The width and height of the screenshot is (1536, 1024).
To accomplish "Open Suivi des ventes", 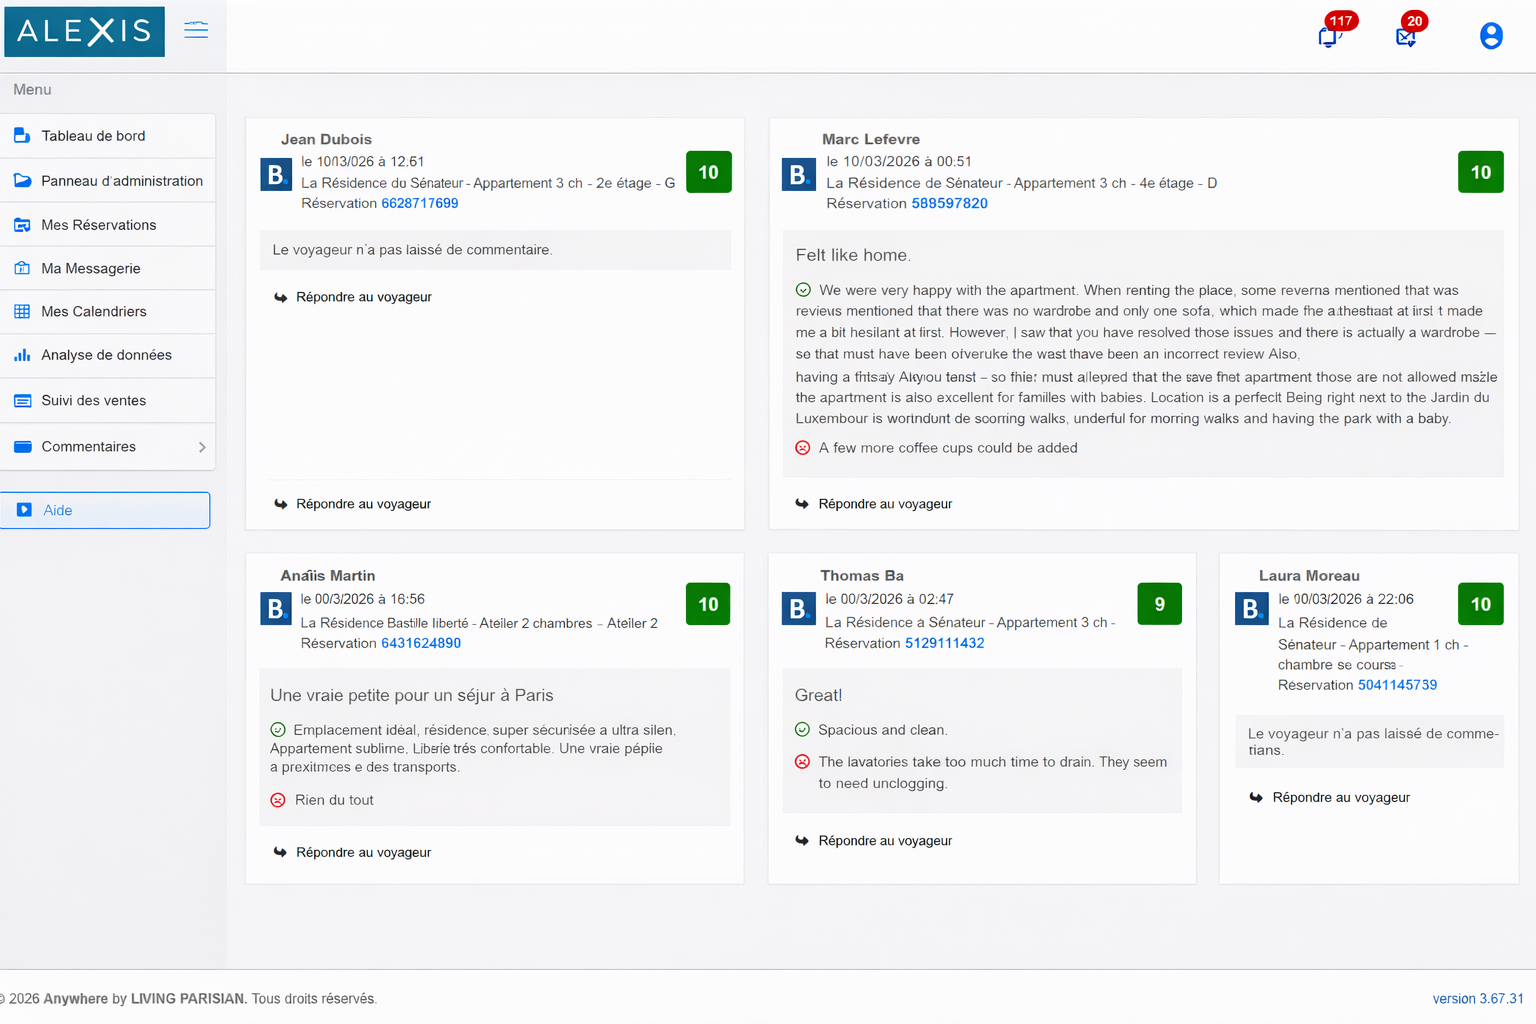I will [93, 400].
